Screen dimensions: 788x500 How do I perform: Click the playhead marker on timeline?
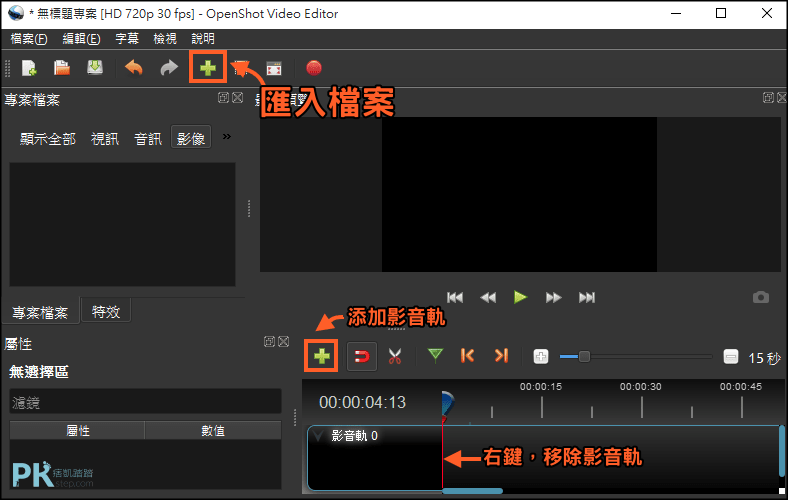click(x=447, y=406)
